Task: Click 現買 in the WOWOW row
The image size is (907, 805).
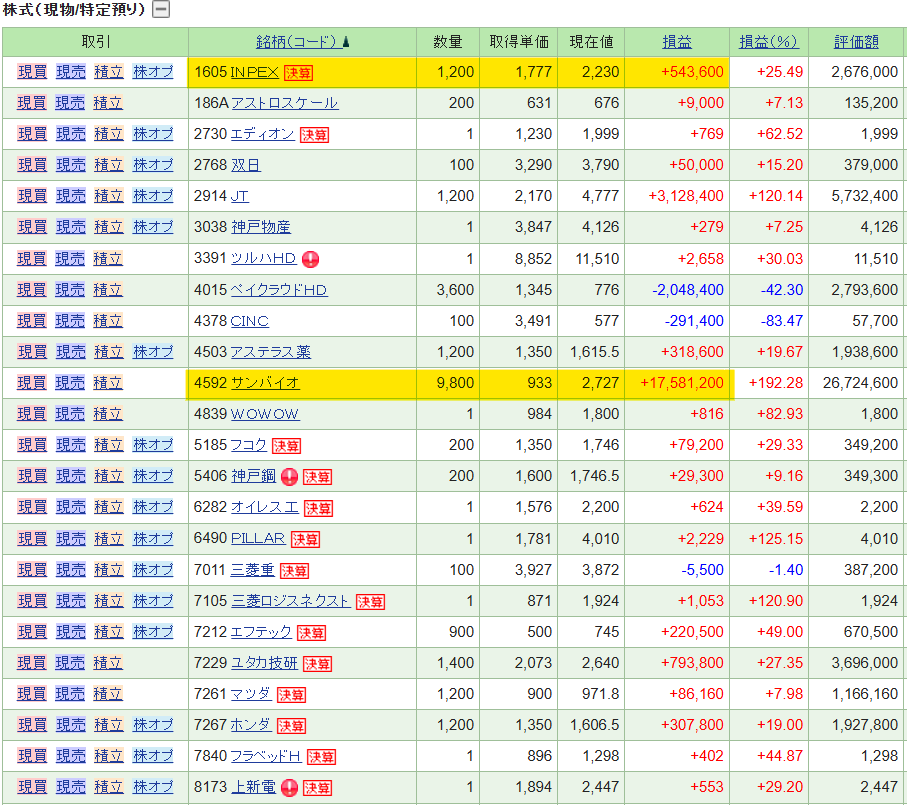Action: coord(32,414)
